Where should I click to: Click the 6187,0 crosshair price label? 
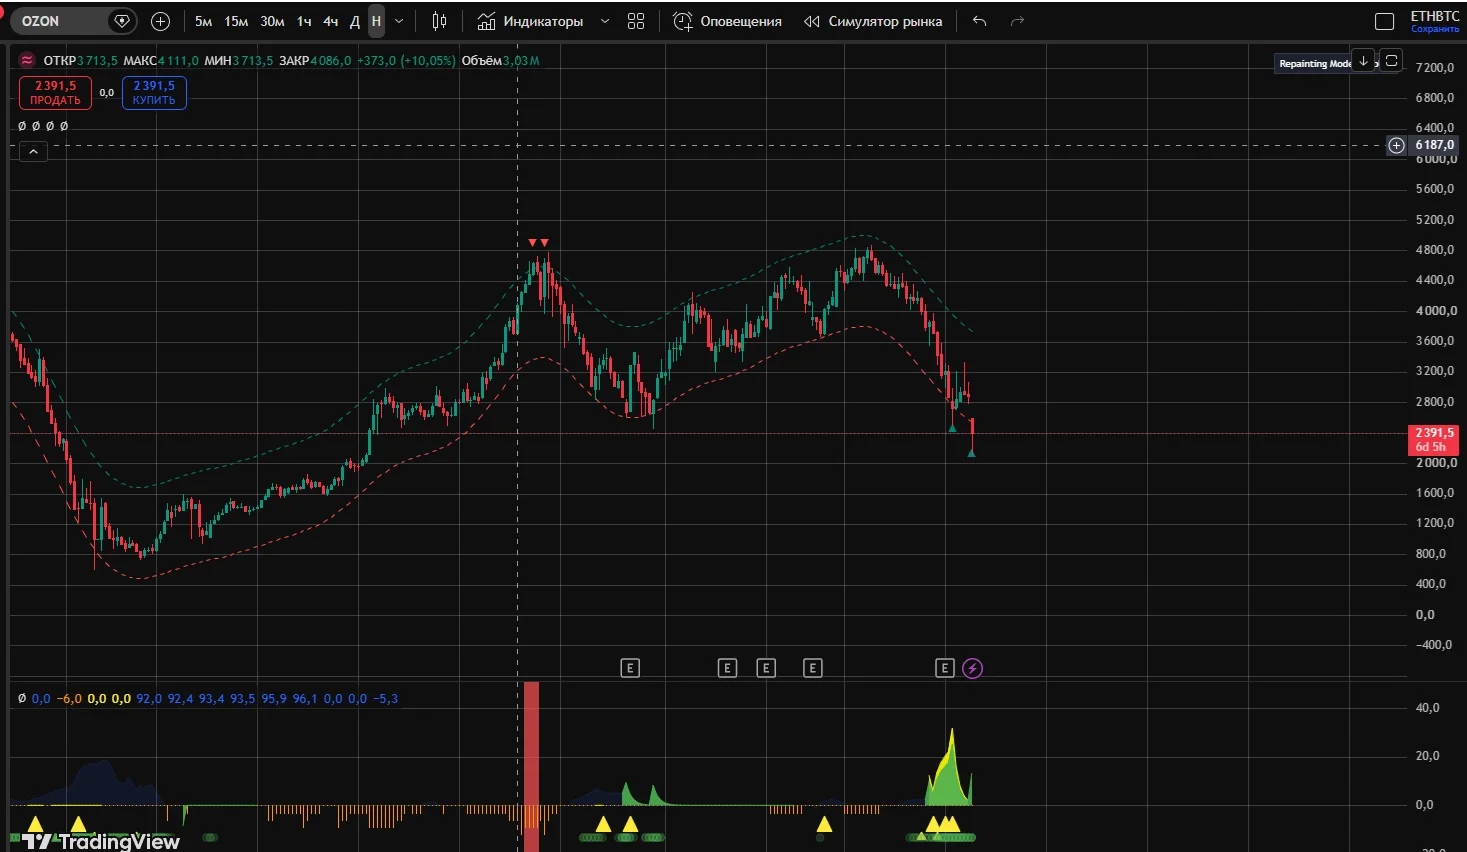pyautogui.click(x=1434, y=145)
